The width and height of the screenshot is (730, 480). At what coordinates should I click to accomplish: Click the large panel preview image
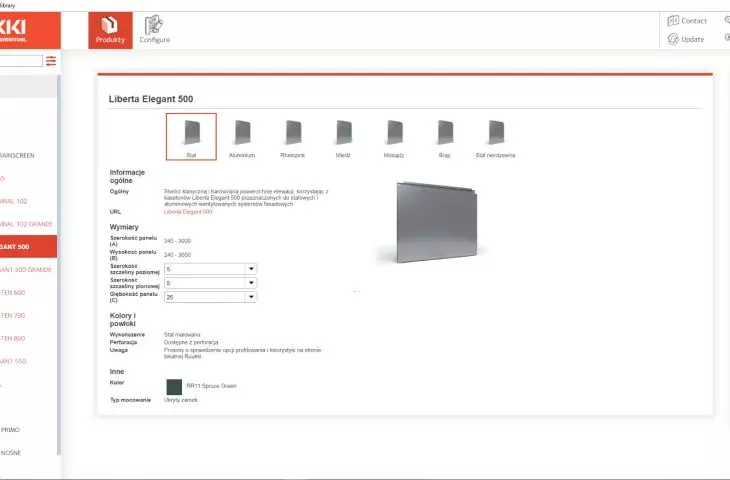(436, 223)
